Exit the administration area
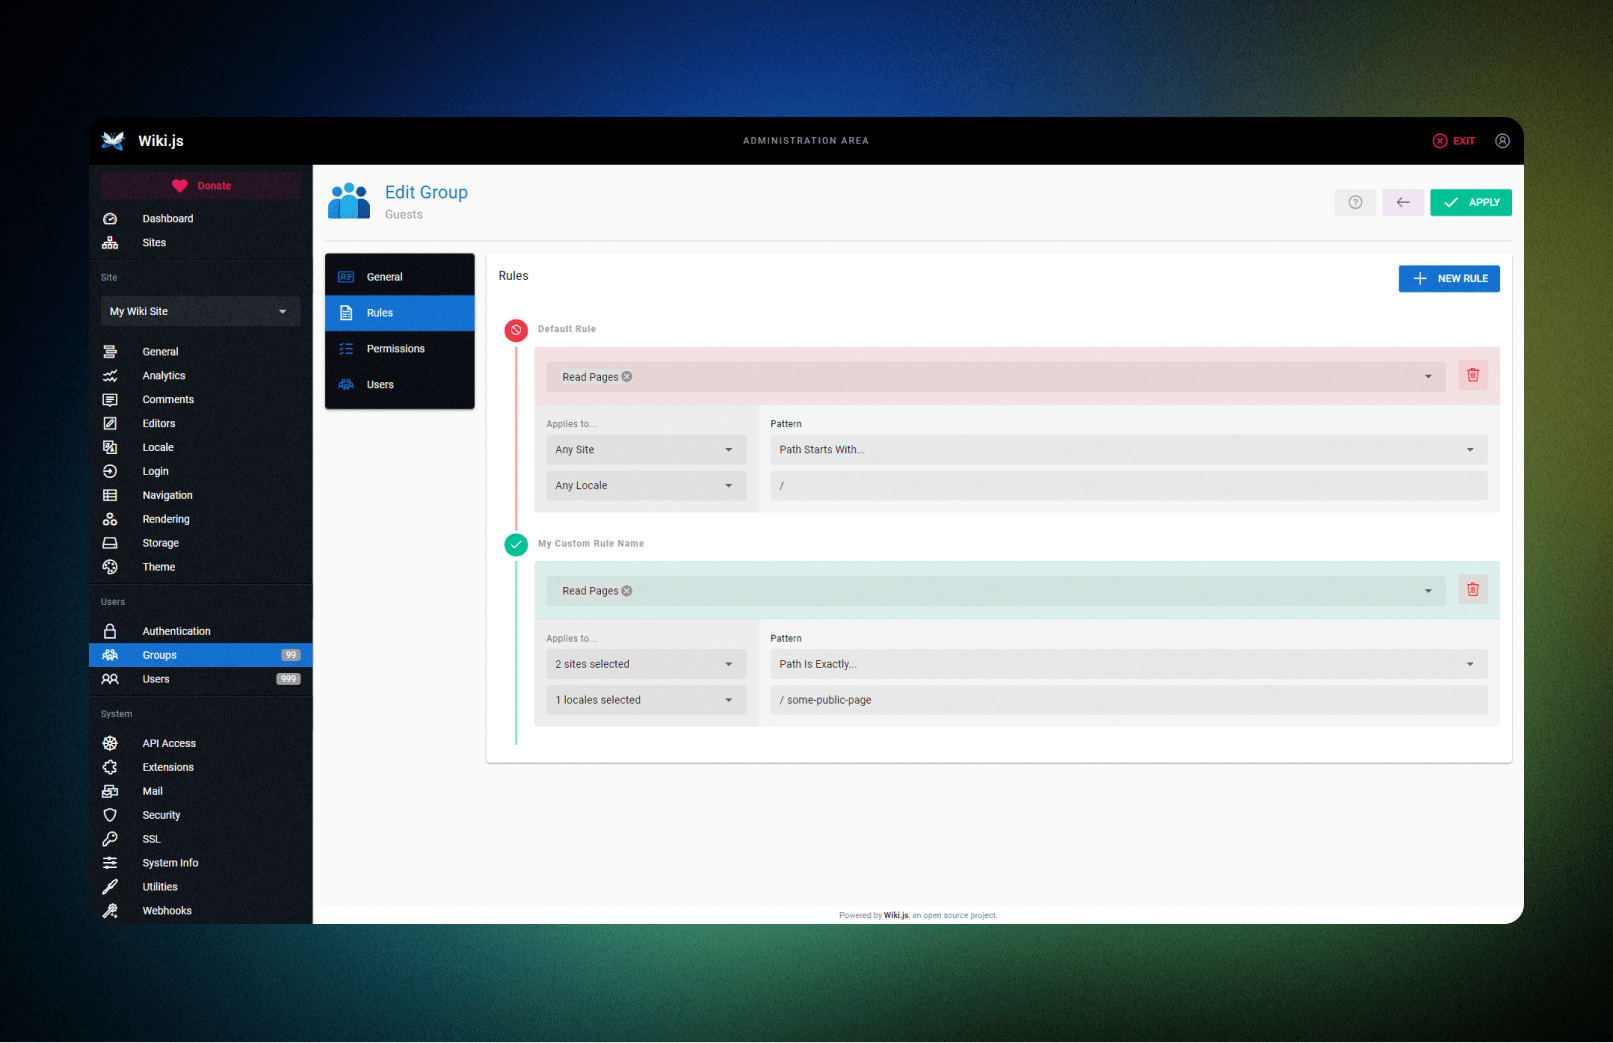1613x1043 pixels. (x=1454, y=141)
